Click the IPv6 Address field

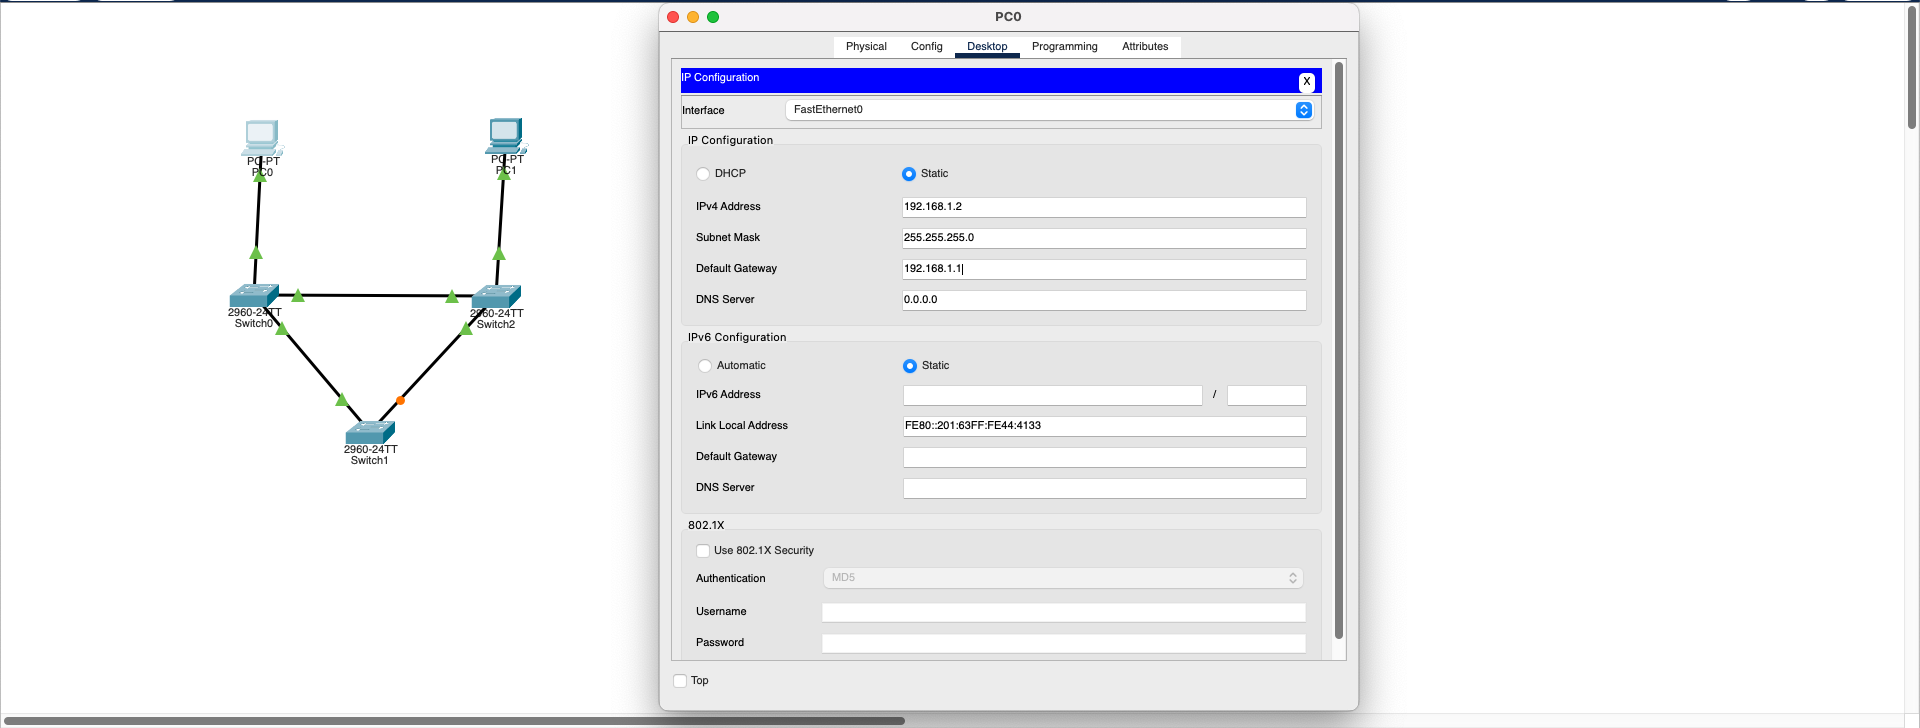pos(1052,395)
